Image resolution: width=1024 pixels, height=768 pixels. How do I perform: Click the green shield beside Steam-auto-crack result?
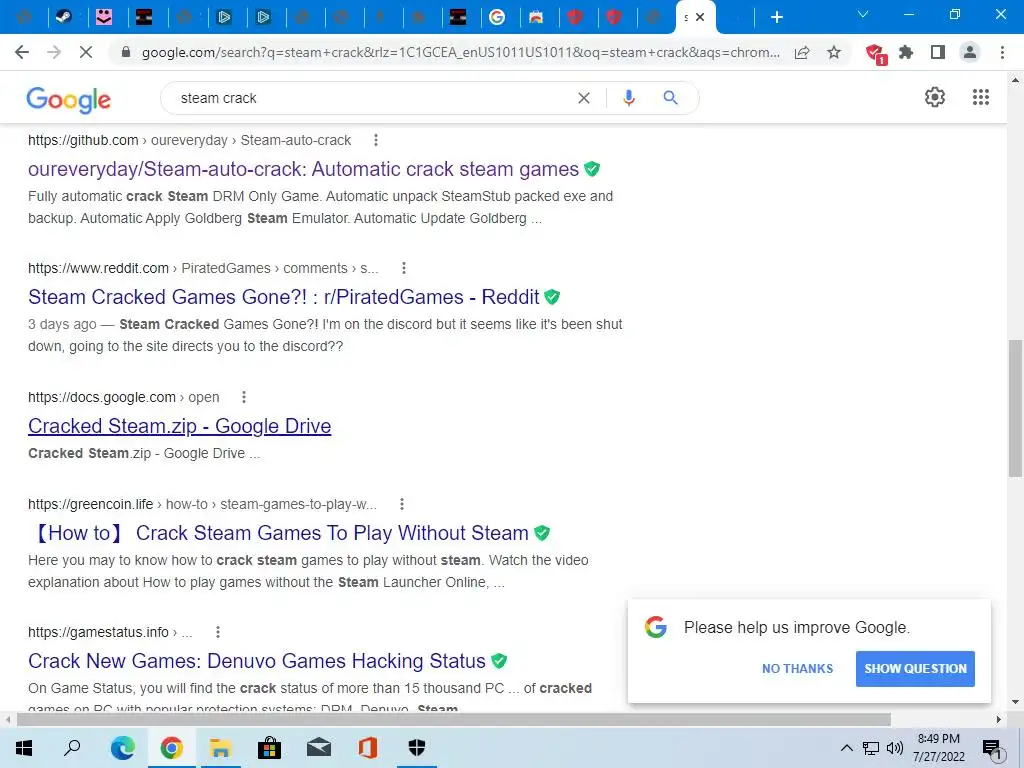[x=592, y=169]
